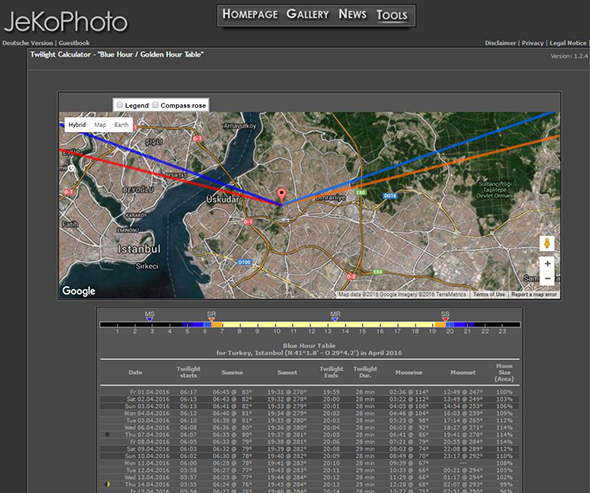This screenshot has height=493, width=590.
Task: Click the green E80 badge near Ümraniye
Action: (x=361, y=192)
